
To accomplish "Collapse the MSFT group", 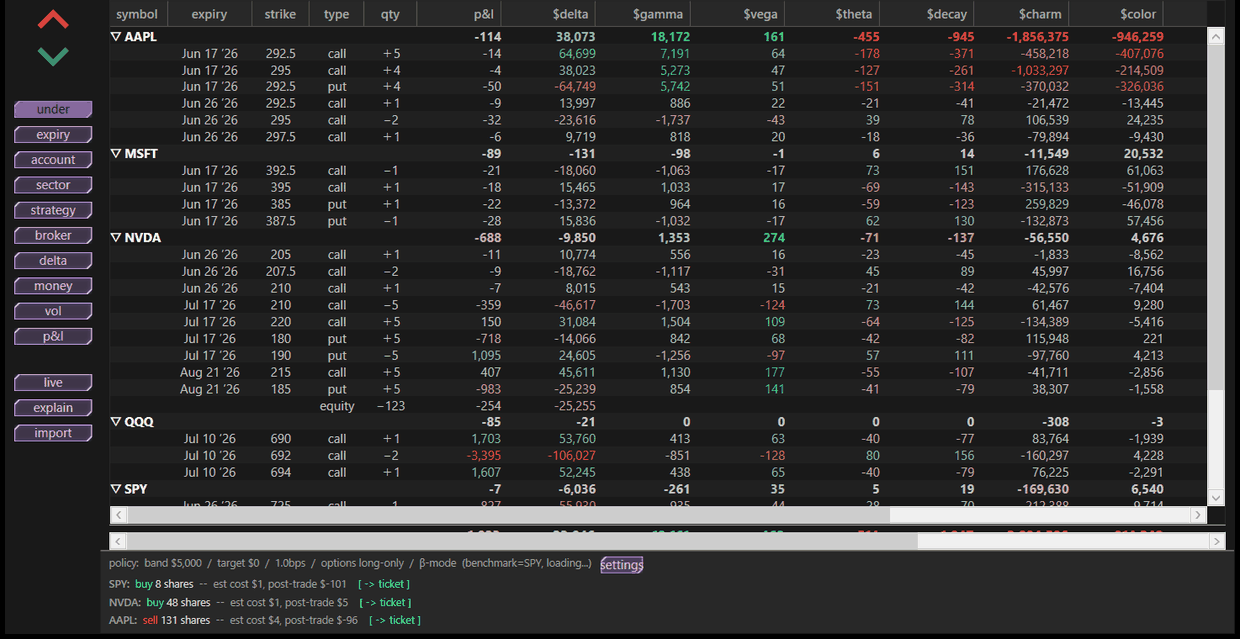I will [x=116, y=154].
